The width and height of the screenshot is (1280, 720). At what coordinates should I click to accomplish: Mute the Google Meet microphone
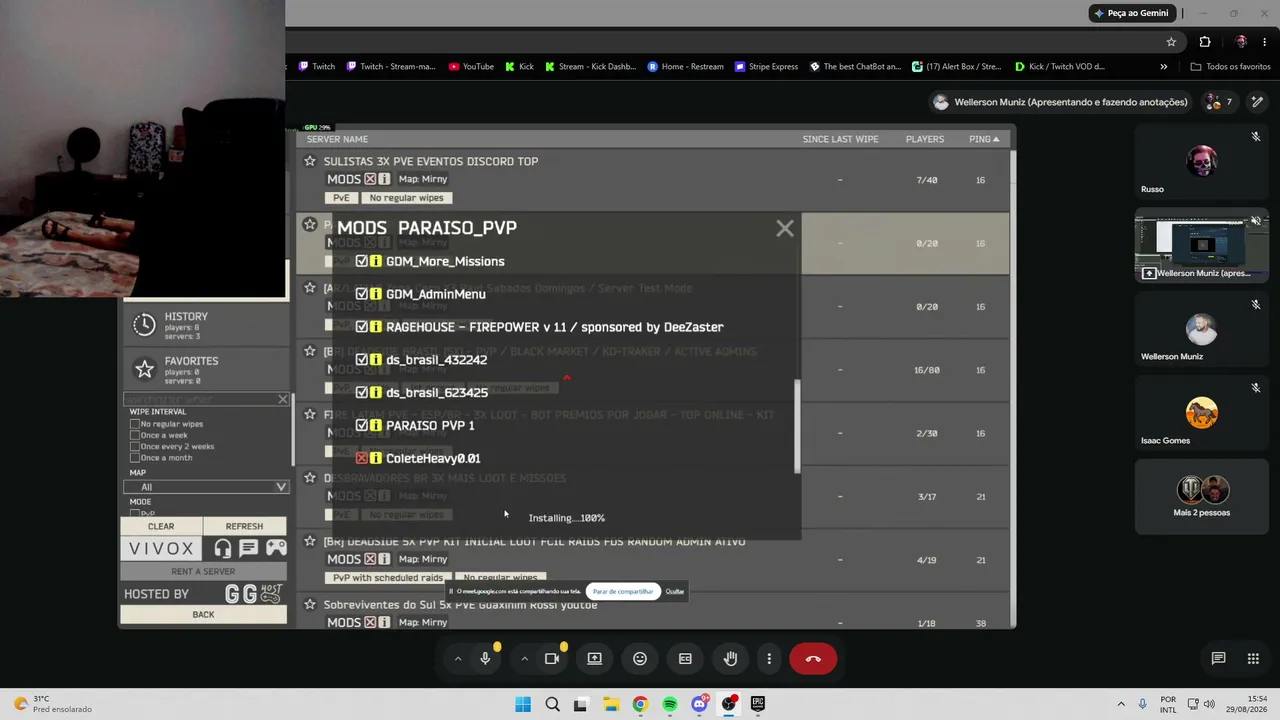point(485,659)
